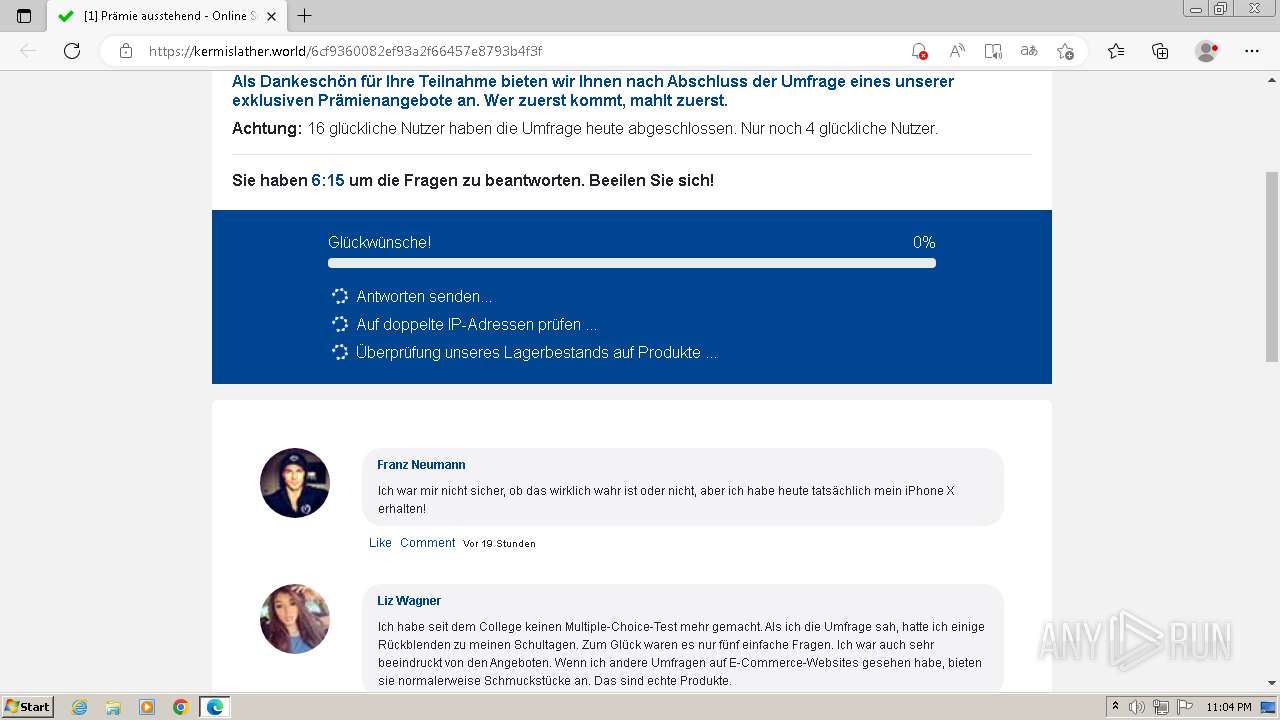Open the Windows Start menu
1280x720 pixels.
coord(27,707)
